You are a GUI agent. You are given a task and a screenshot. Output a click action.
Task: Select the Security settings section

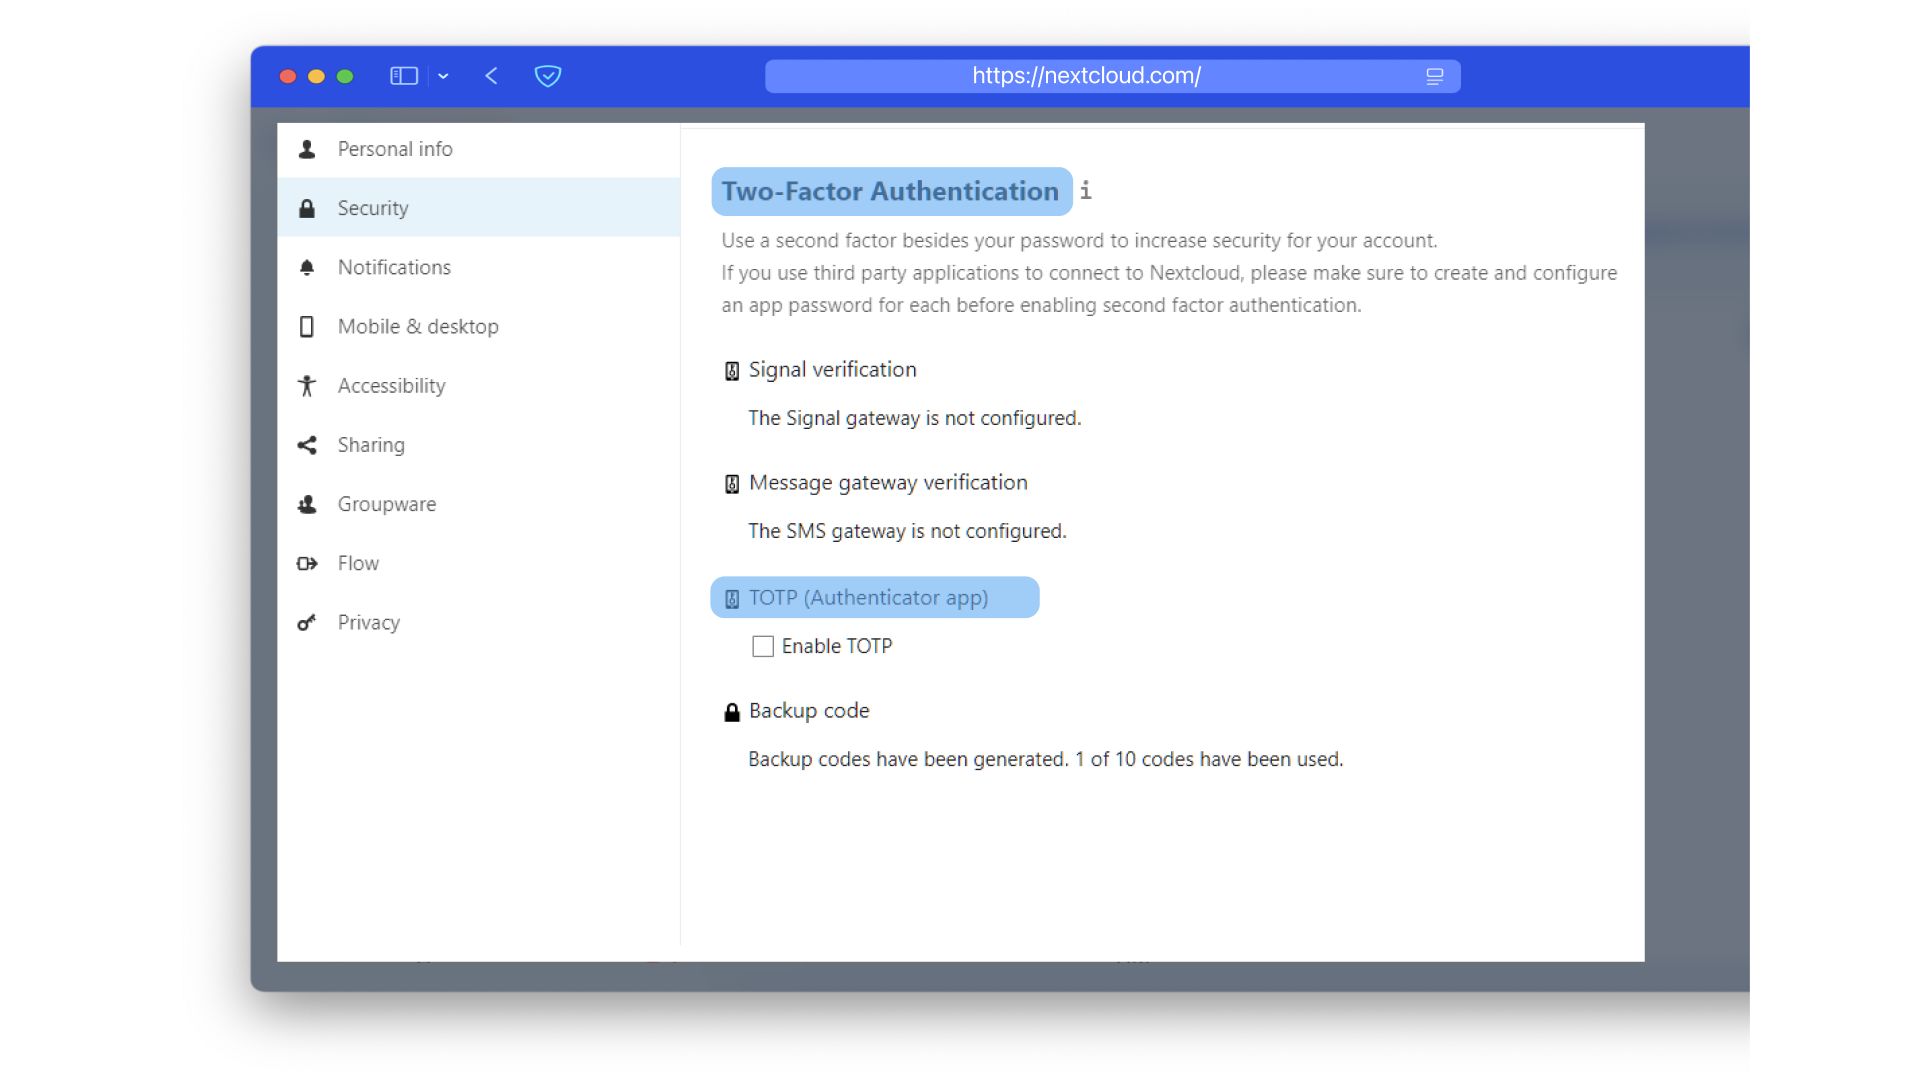[478, 208]
